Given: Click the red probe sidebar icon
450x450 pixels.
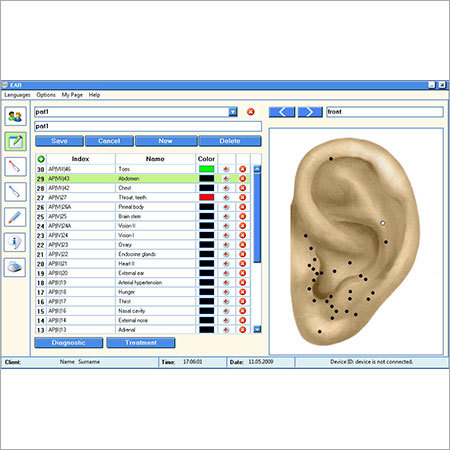Looking at the screenshot, I should 15,166.
